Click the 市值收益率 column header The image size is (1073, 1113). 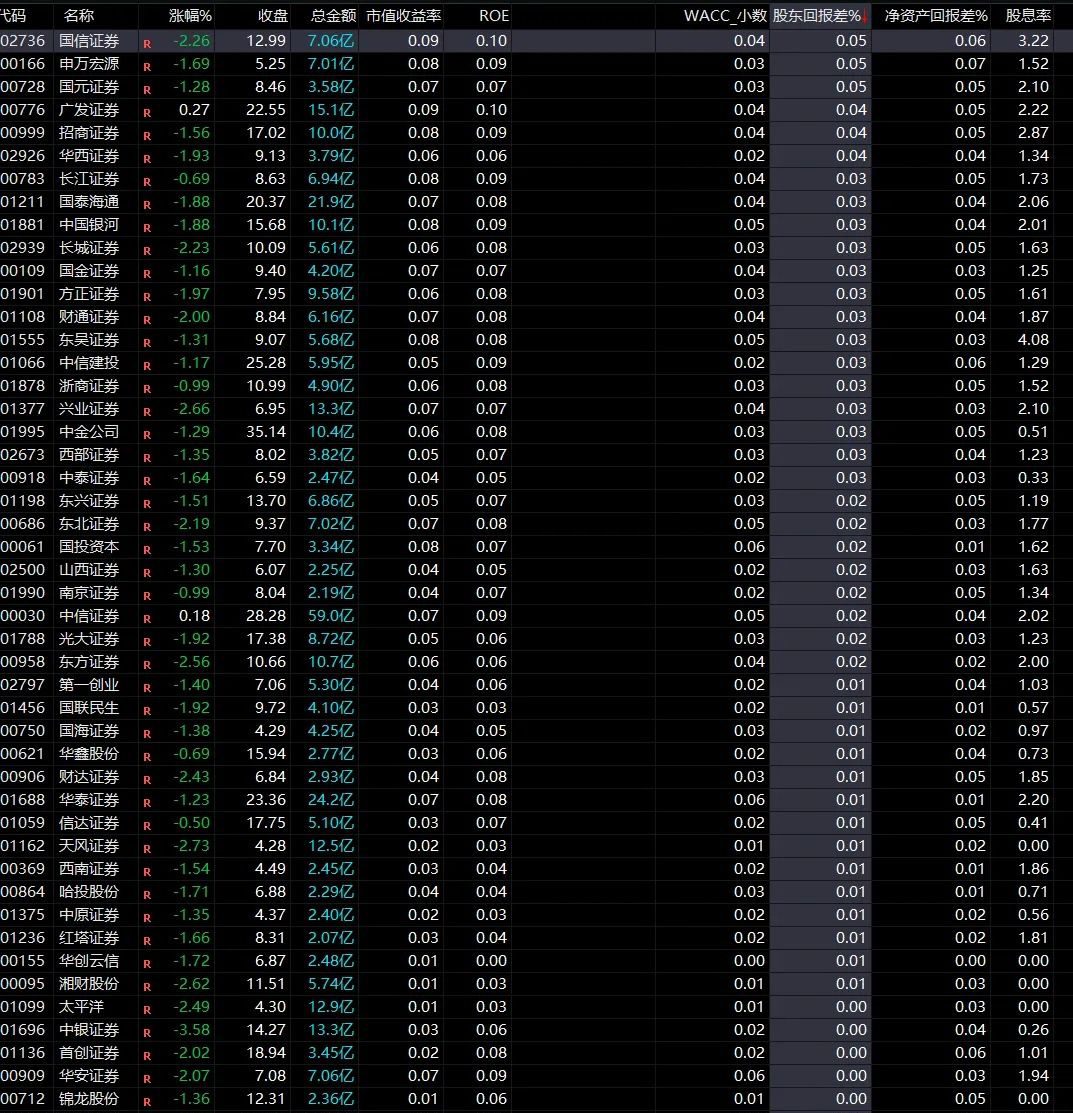click(x=403, y=16)
